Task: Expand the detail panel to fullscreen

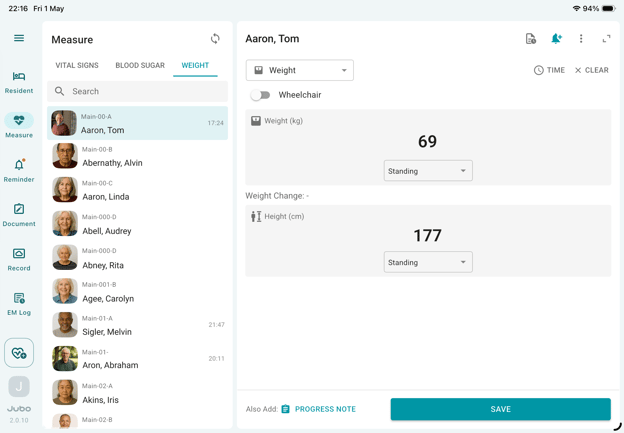Action: tap(606, 39)
